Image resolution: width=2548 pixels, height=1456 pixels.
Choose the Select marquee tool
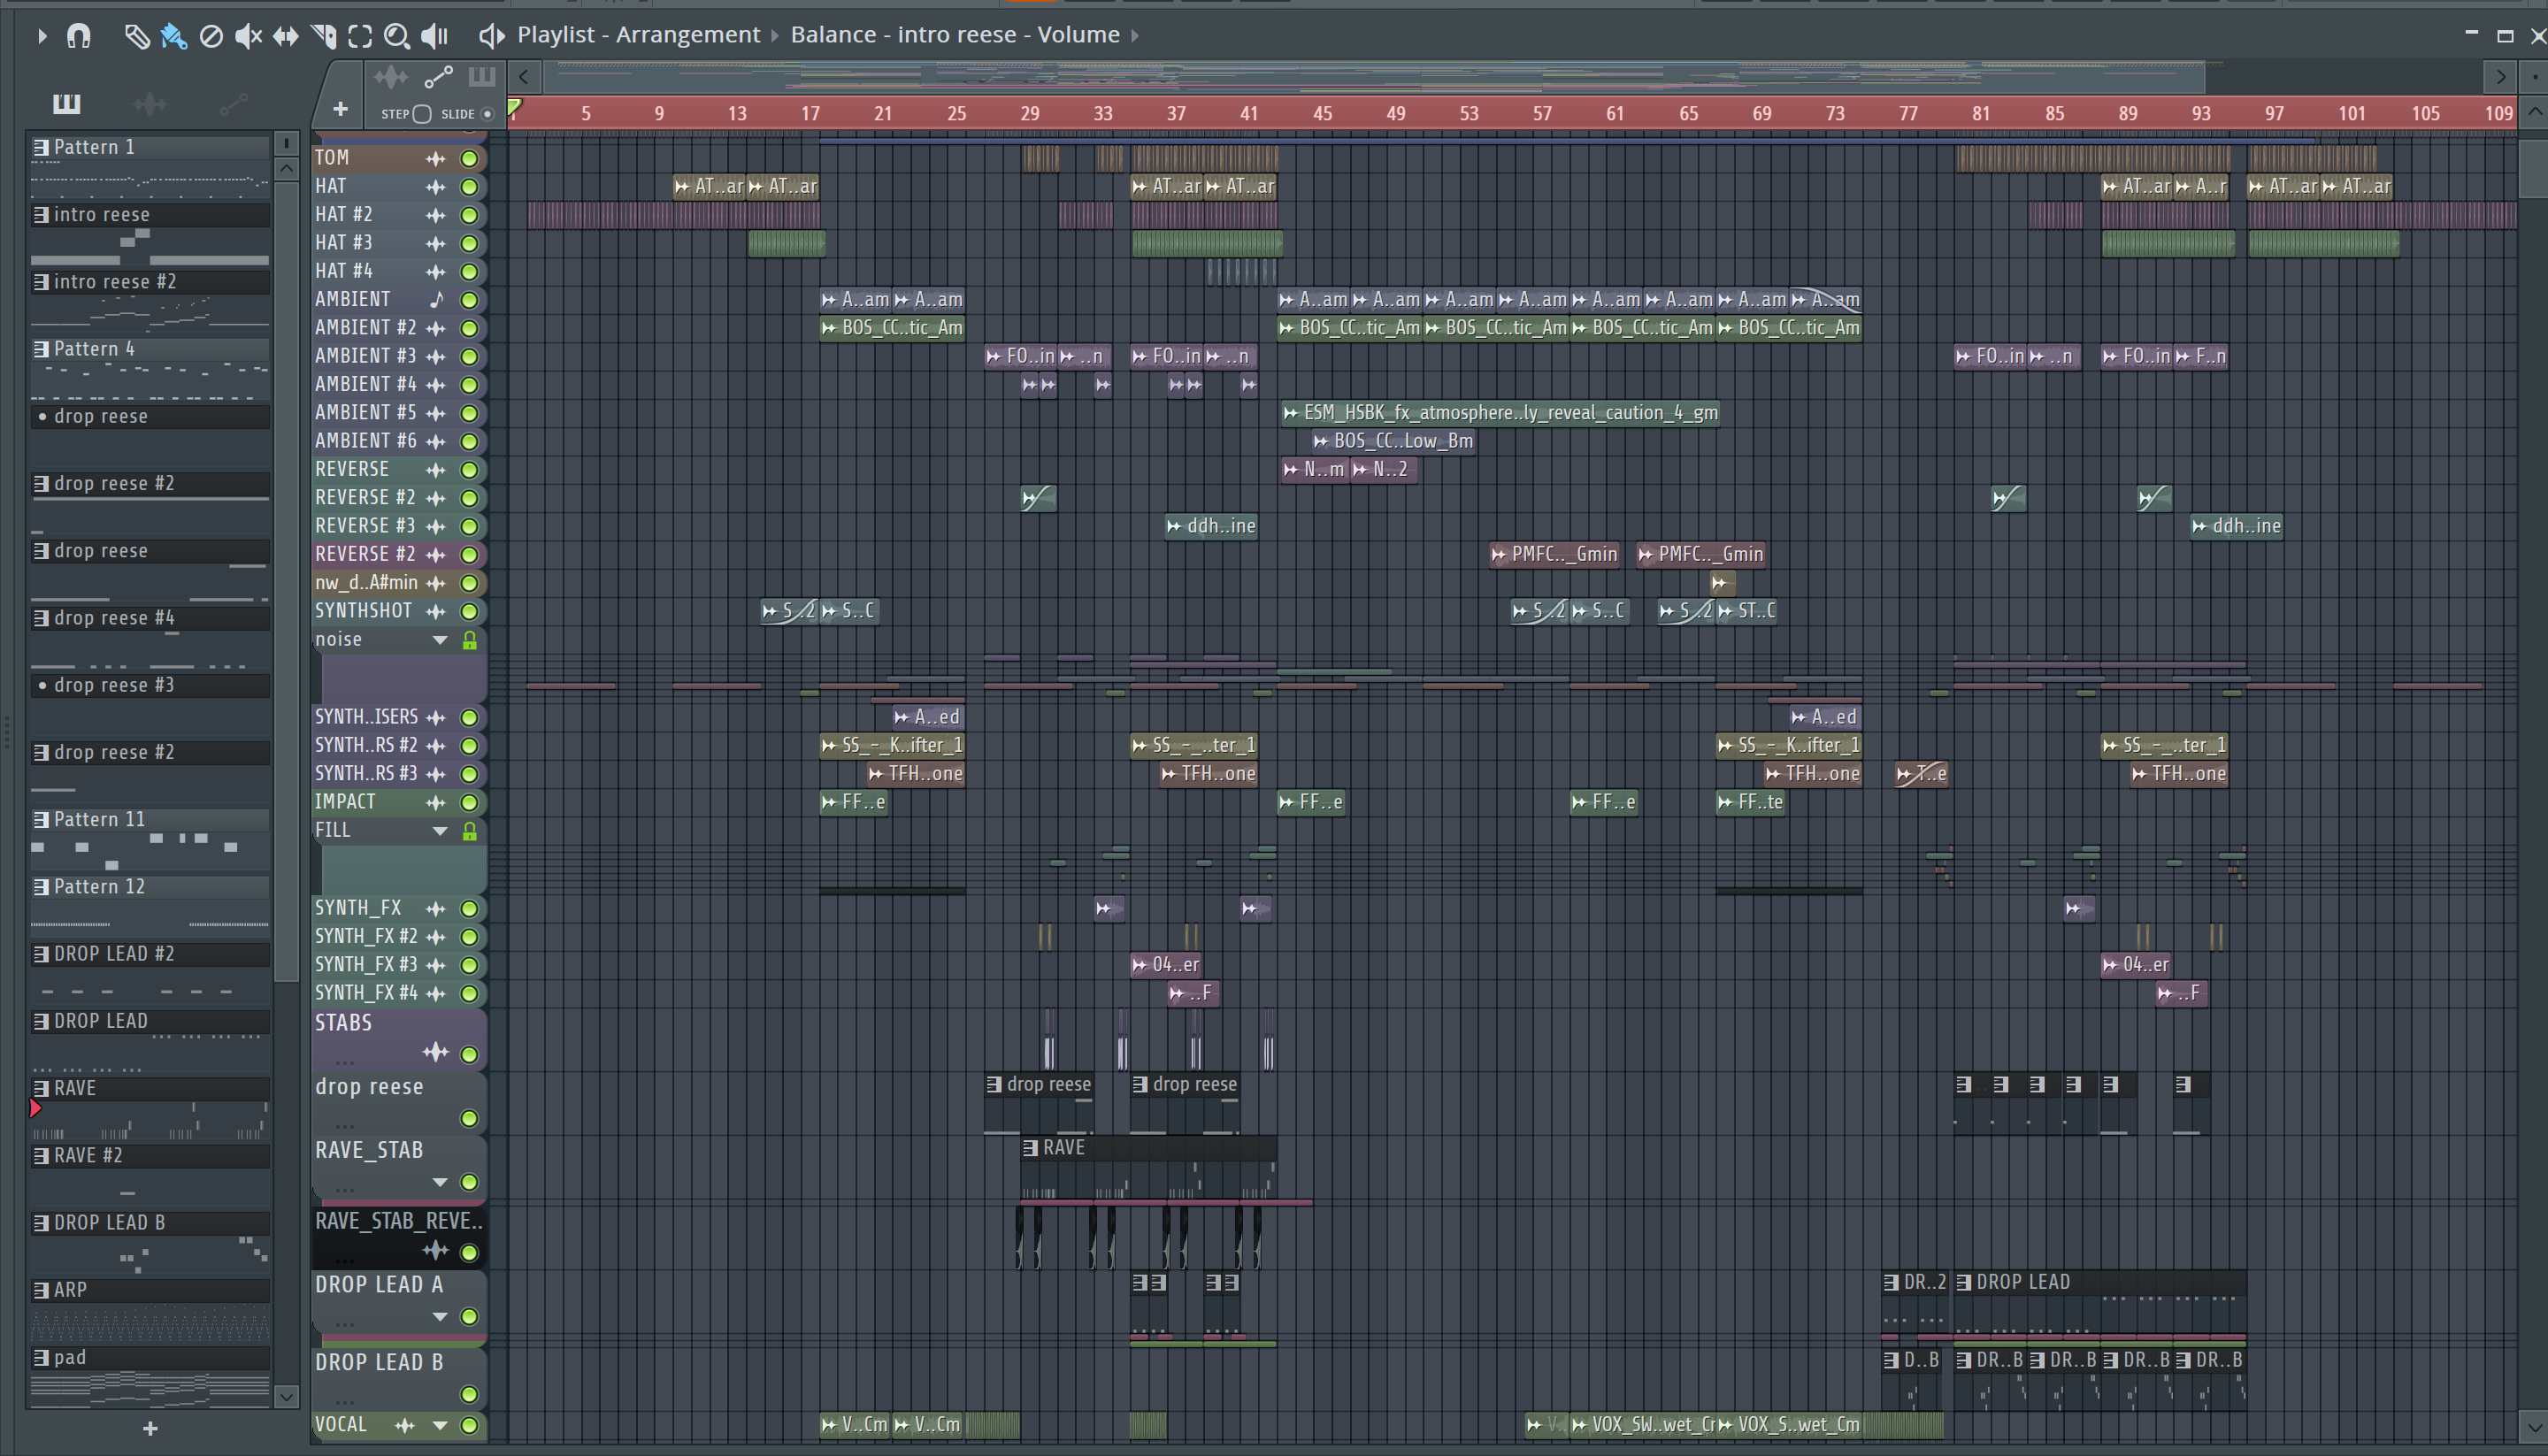click(x=360, y=37)
